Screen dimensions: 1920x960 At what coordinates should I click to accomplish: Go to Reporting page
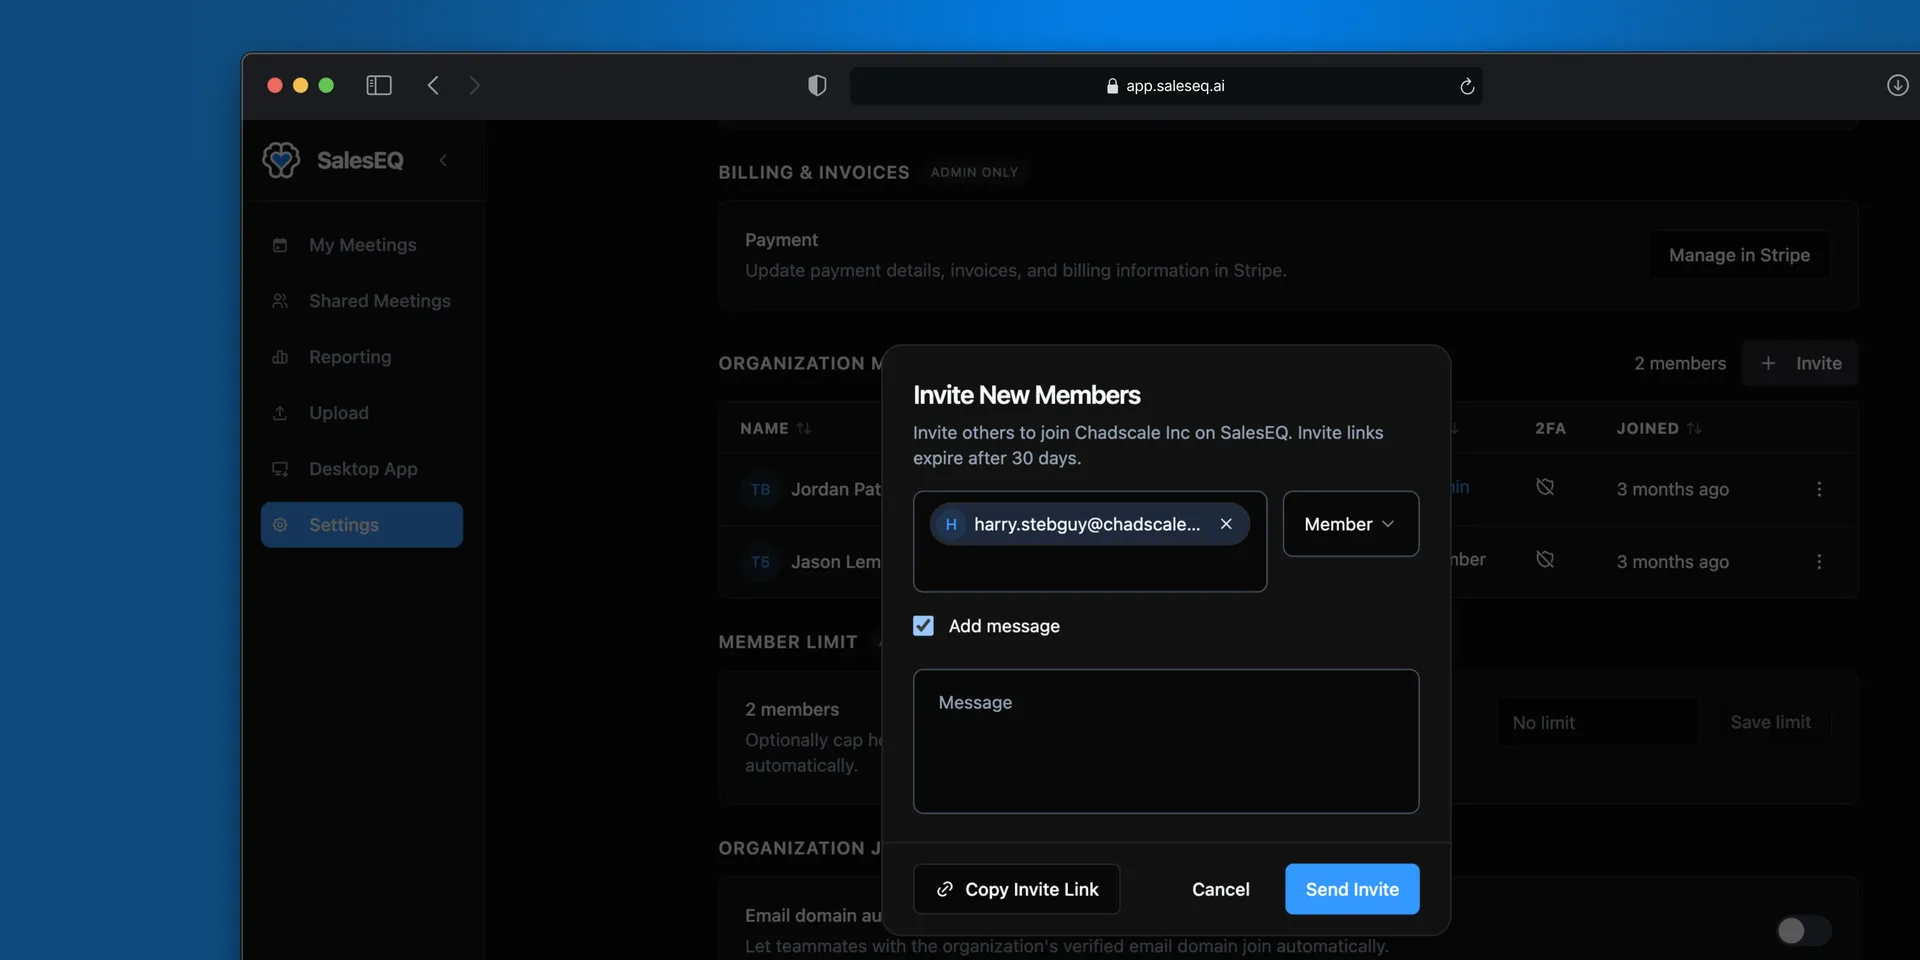click(x=362, y=357)
